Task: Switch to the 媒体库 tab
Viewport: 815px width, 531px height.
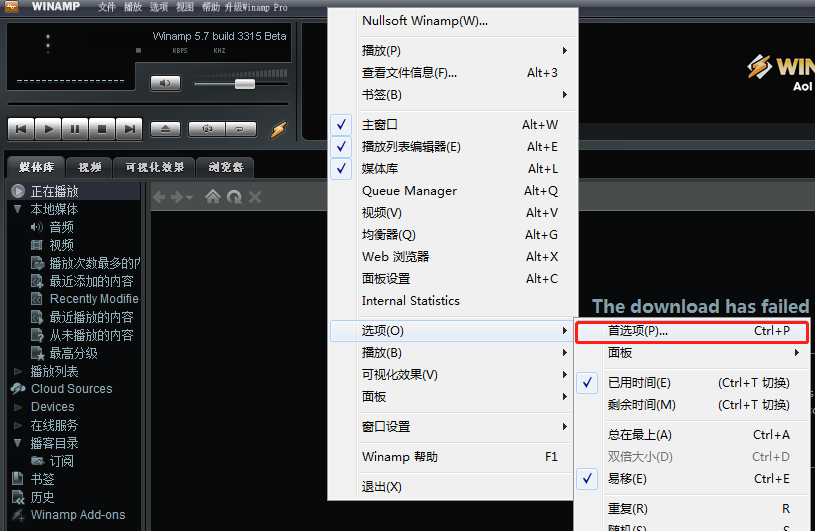Action: [36, 167]
